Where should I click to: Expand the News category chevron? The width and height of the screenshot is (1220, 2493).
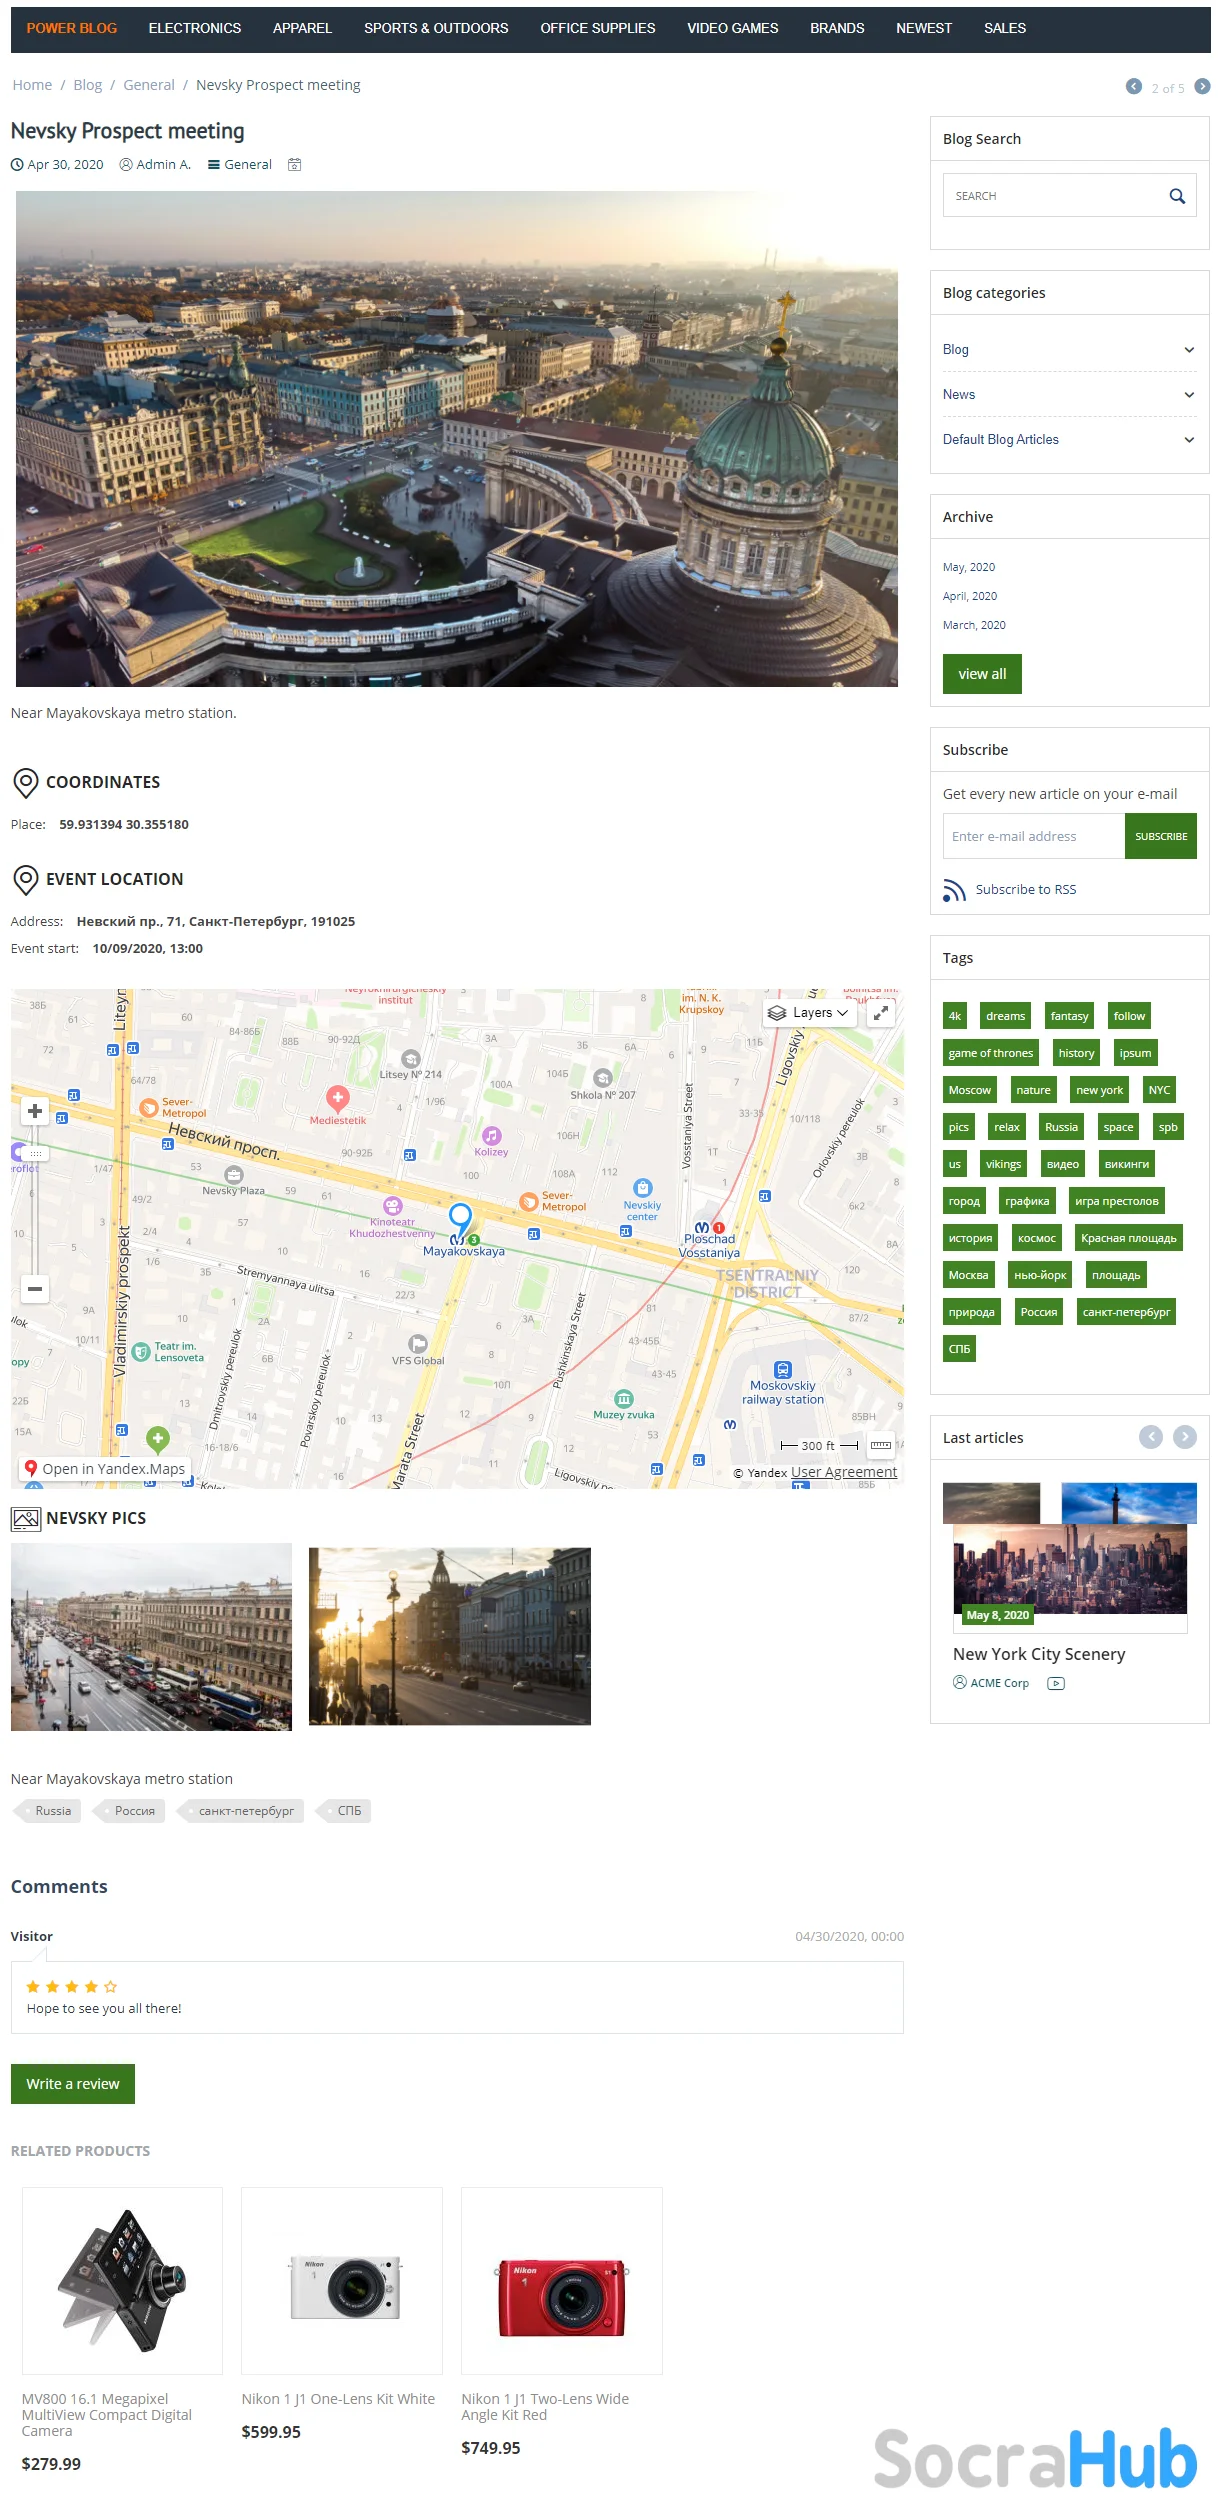point(1189,395)
